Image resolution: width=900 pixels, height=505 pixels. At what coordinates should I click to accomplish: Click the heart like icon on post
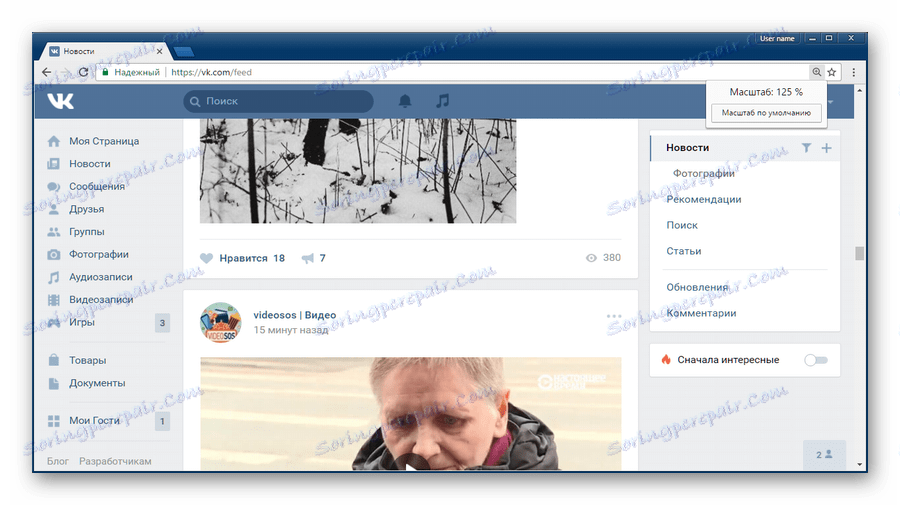click(x=207, y=258)
